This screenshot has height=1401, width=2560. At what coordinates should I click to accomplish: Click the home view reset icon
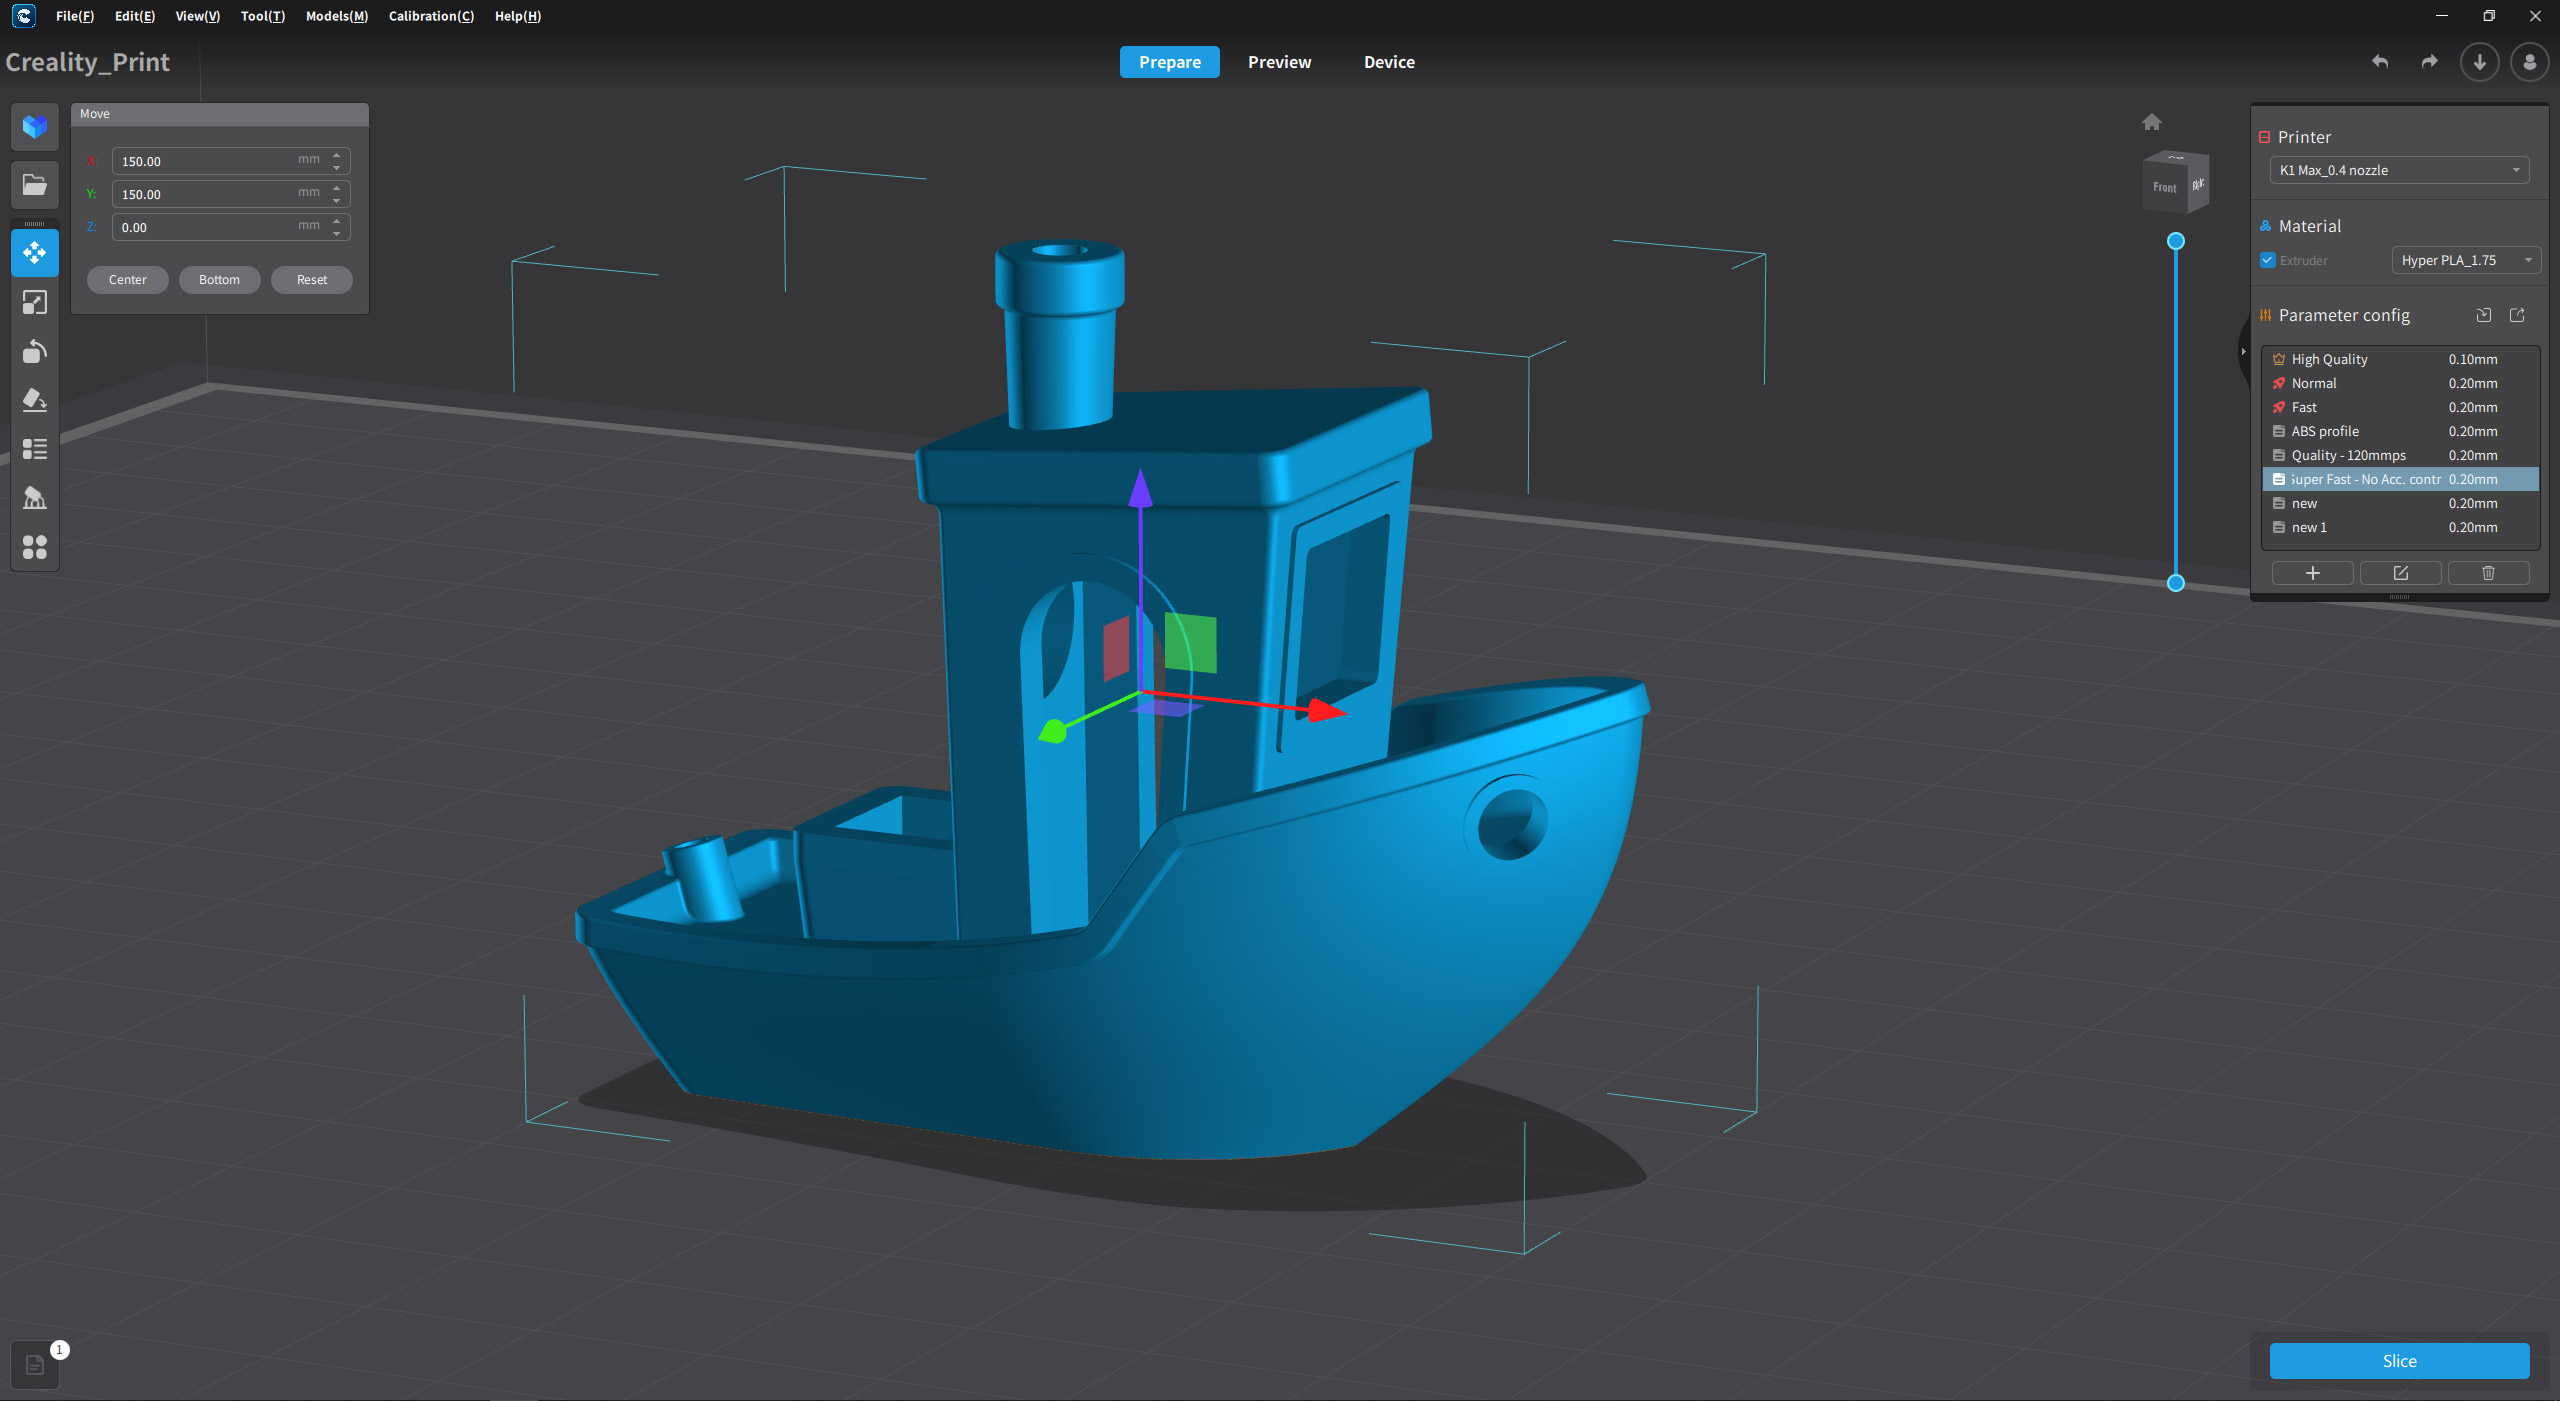2152,122
